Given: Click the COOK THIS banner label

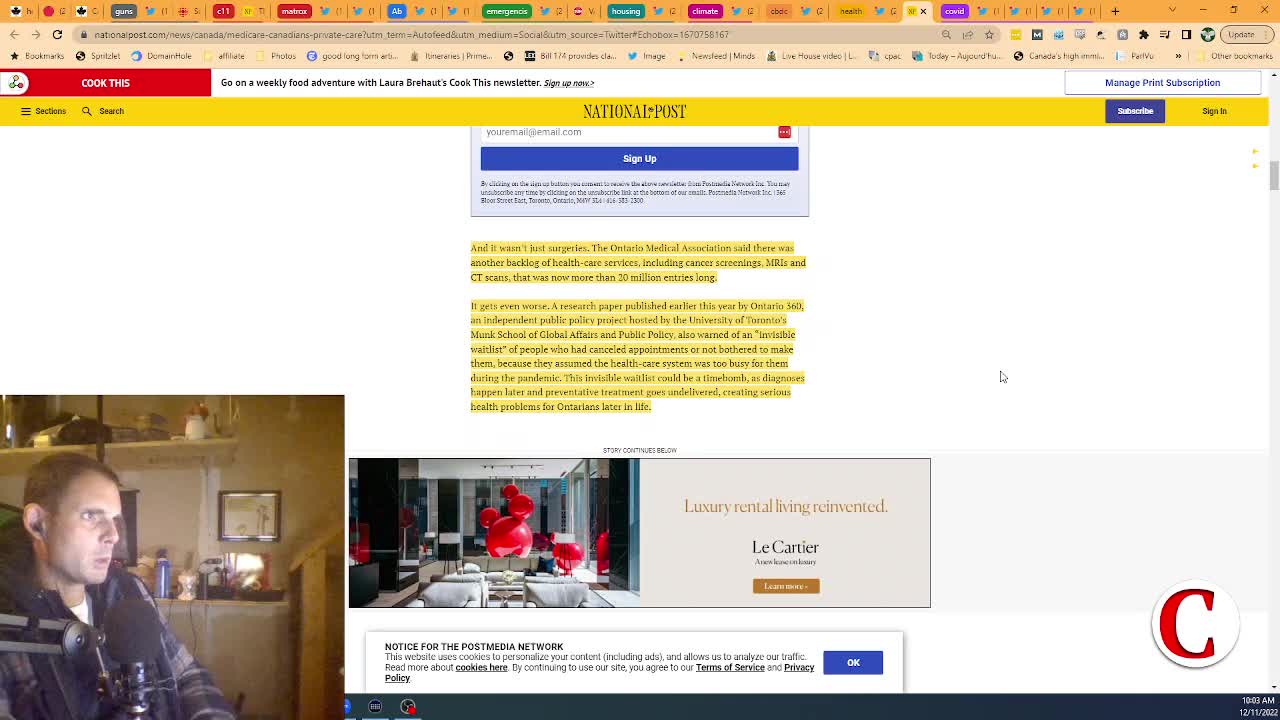Looking at the screenshot, I should pos(105,83).
